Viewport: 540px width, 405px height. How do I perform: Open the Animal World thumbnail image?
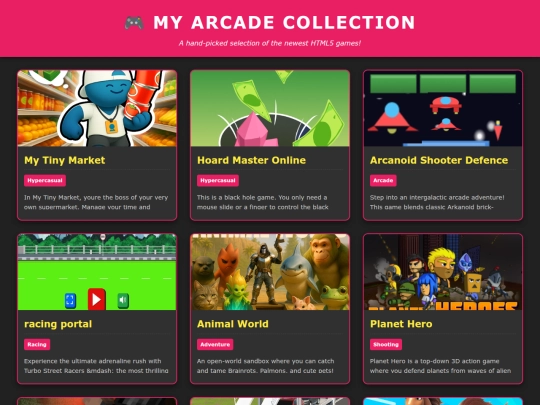point(270,272)
